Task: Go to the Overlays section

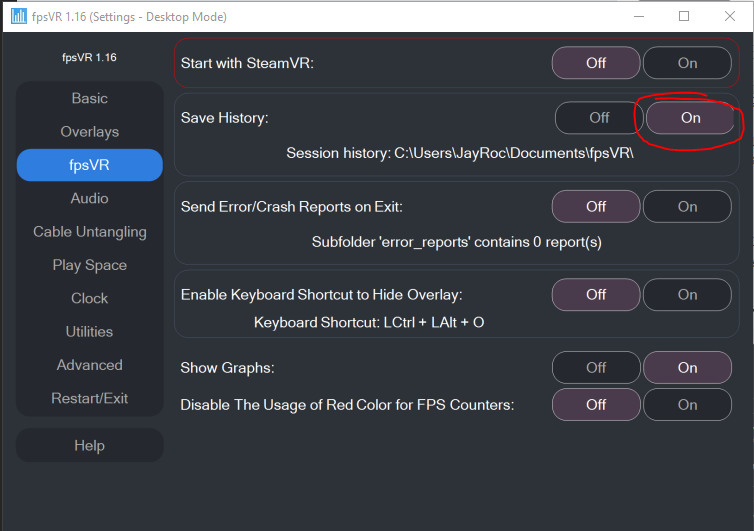Action: (89, 132)
